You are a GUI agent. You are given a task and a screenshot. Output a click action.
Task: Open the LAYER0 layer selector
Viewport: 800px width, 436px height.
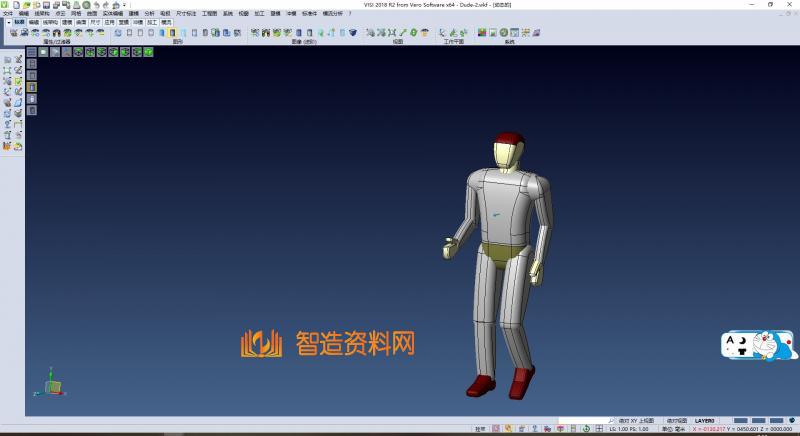click(705, 421)
